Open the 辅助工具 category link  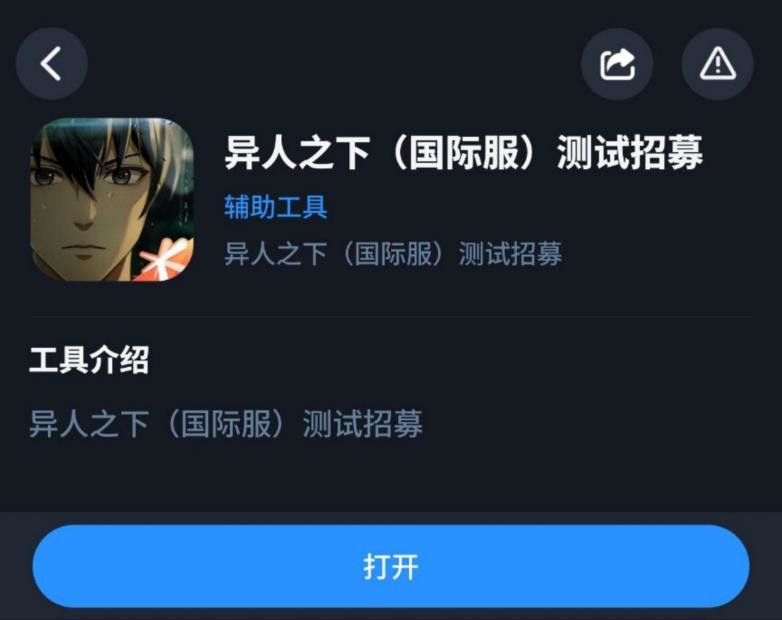pyautogui.click(x=276, y=207)
